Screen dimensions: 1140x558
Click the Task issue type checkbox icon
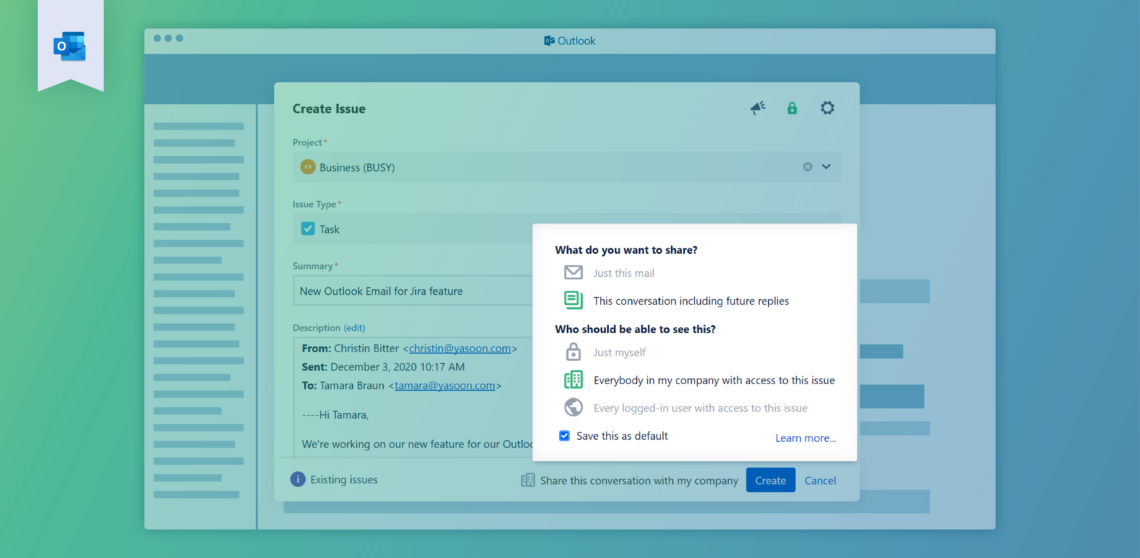308,228
